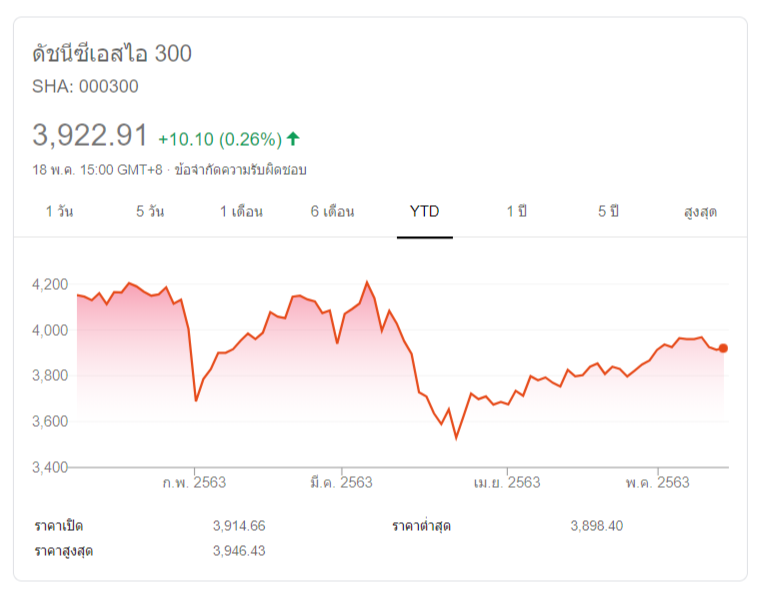This screenshot has height=591, width=759.
Task: Open the 1 เดือน range tab
Action: tap(244, 212)
